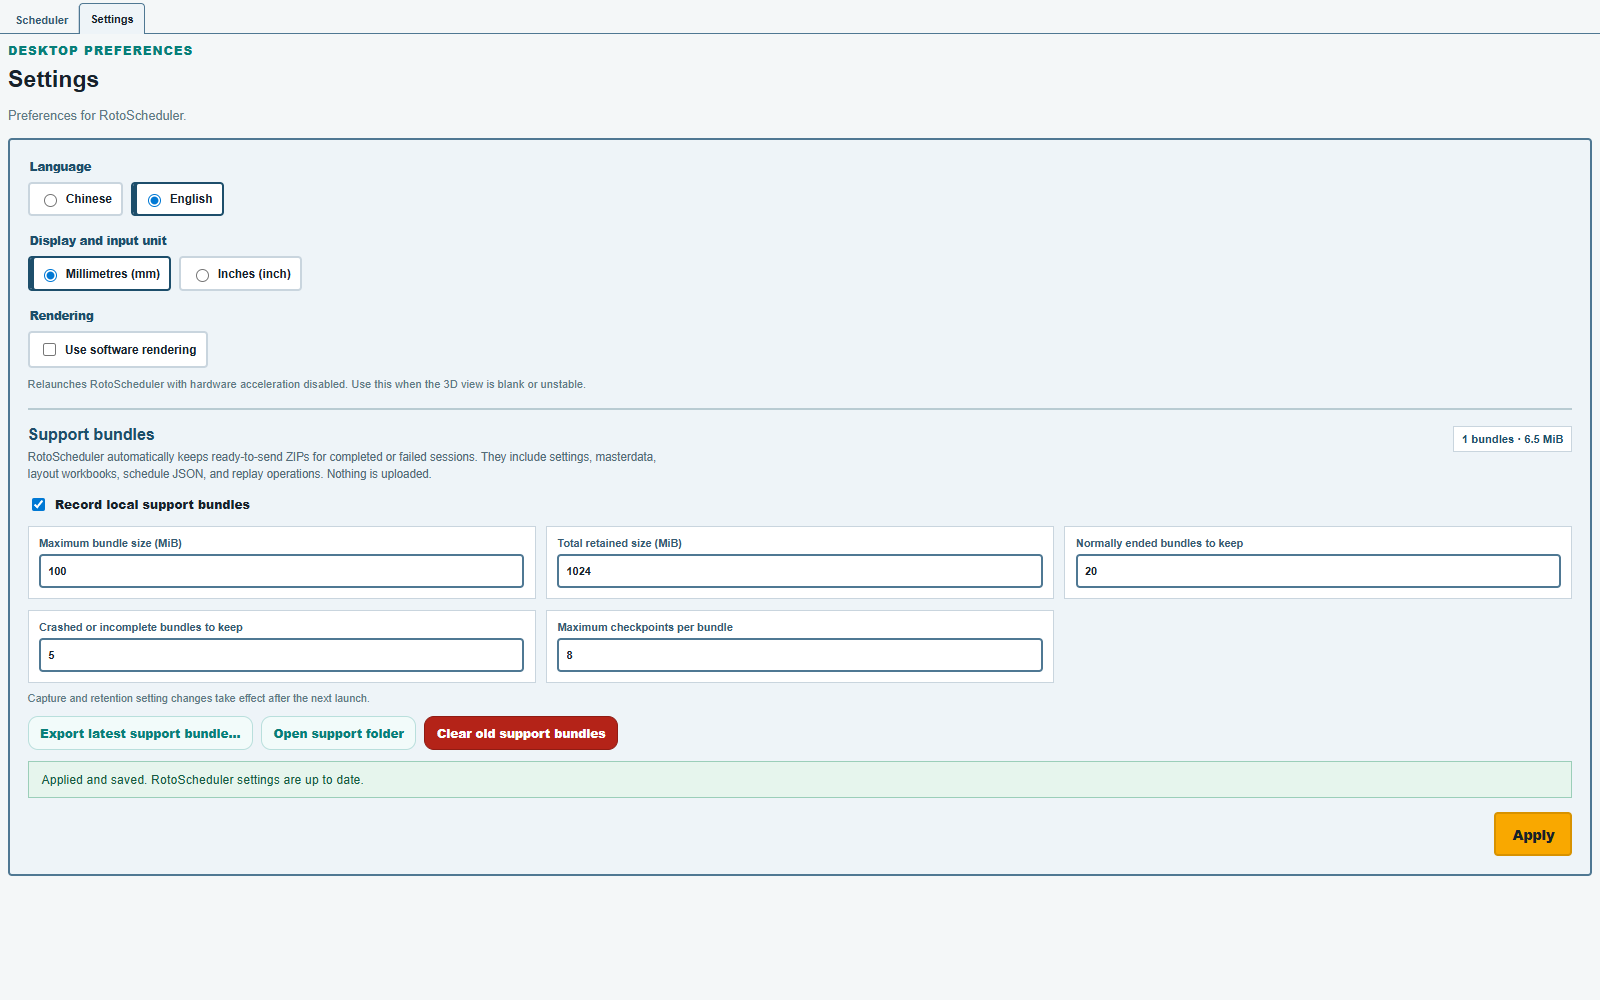This screenshot has height=1000, width=1600.
Task: Clear old support bundles
Action: click(x=521, y=733)
